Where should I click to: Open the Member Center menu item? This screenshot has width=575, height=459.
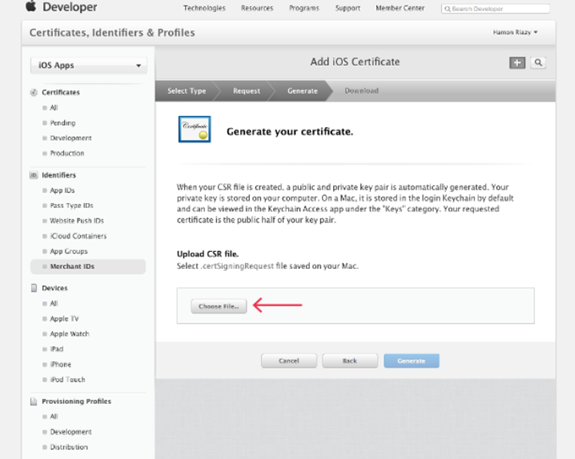point(400,8)
